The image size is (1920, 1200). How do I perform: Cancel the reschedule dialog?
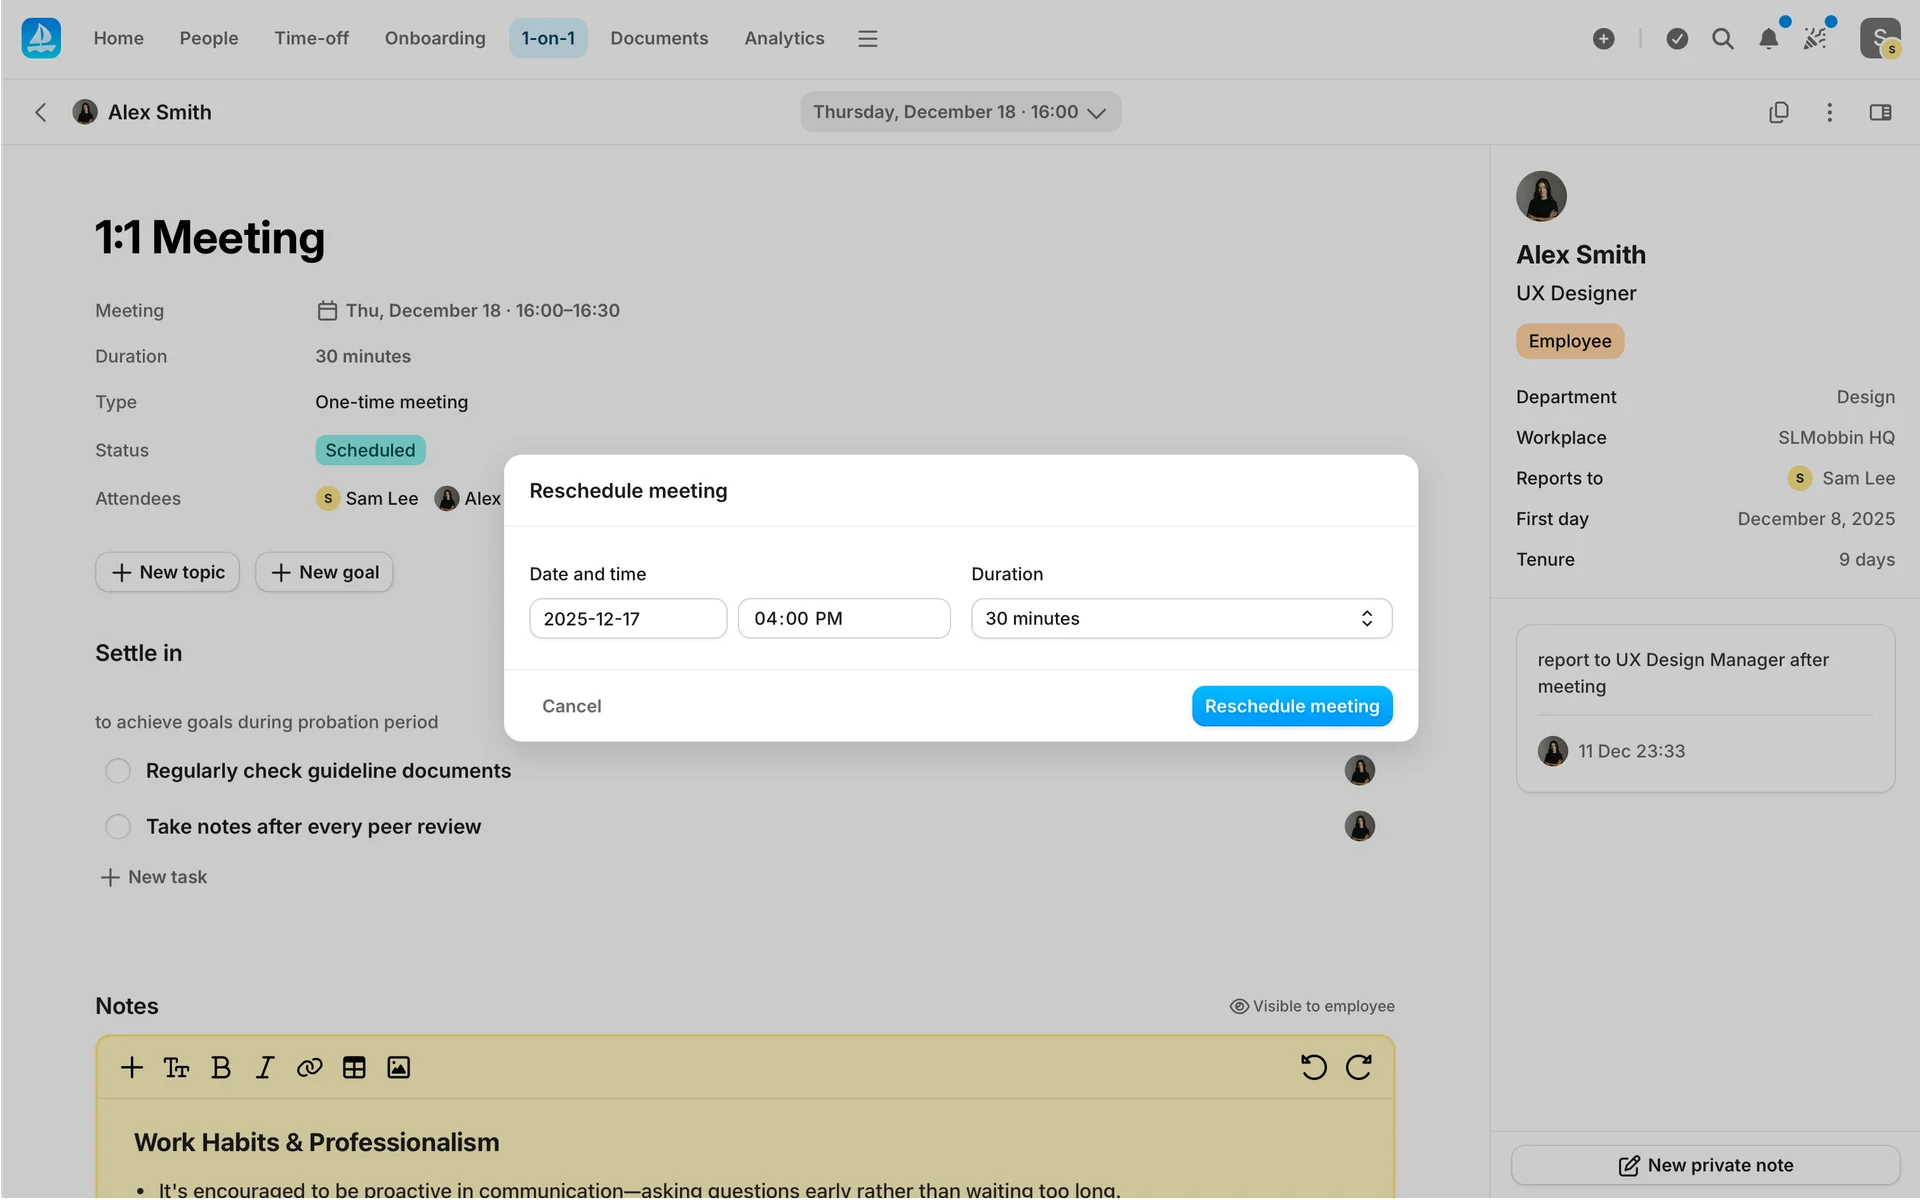[x=571, y=706]
